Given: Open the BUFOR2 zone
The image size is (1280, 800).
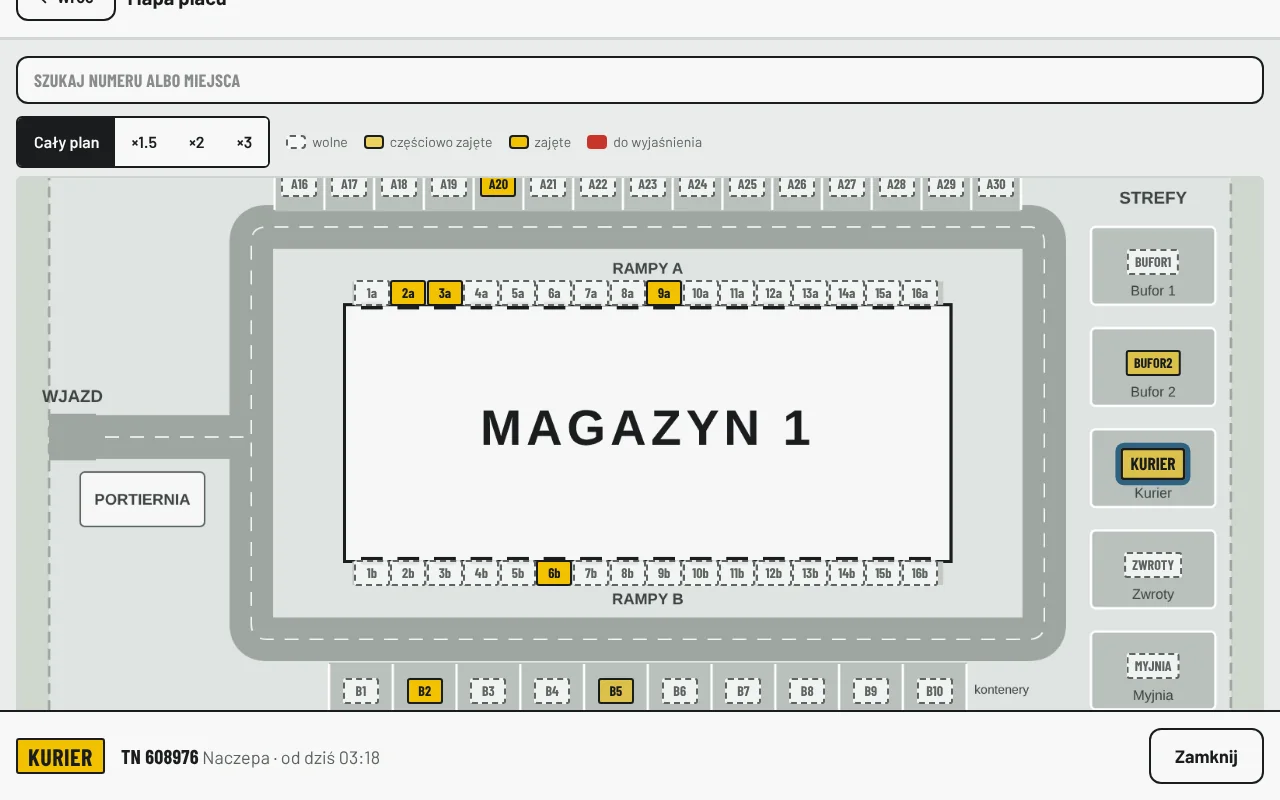Looking at the screenshot, I should pyautogui.click(x=1153, y=363).
